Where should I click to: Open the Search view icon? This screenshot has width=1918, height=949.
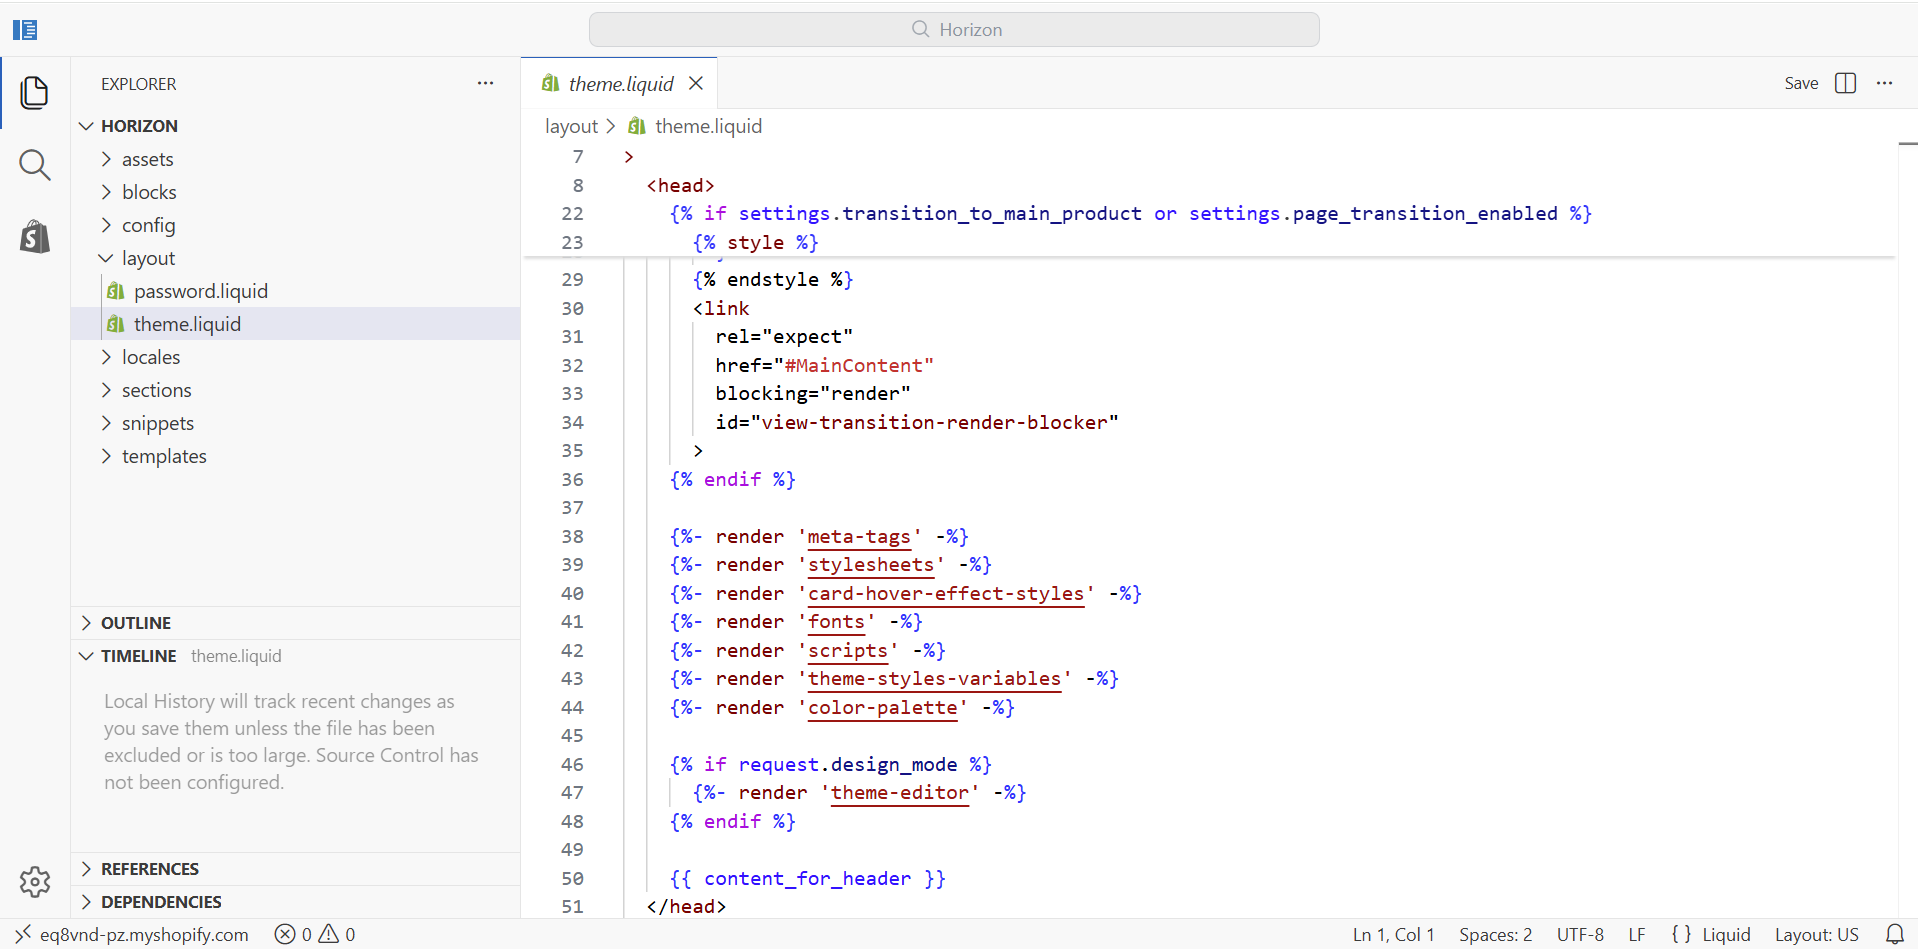tap(35, 165)
